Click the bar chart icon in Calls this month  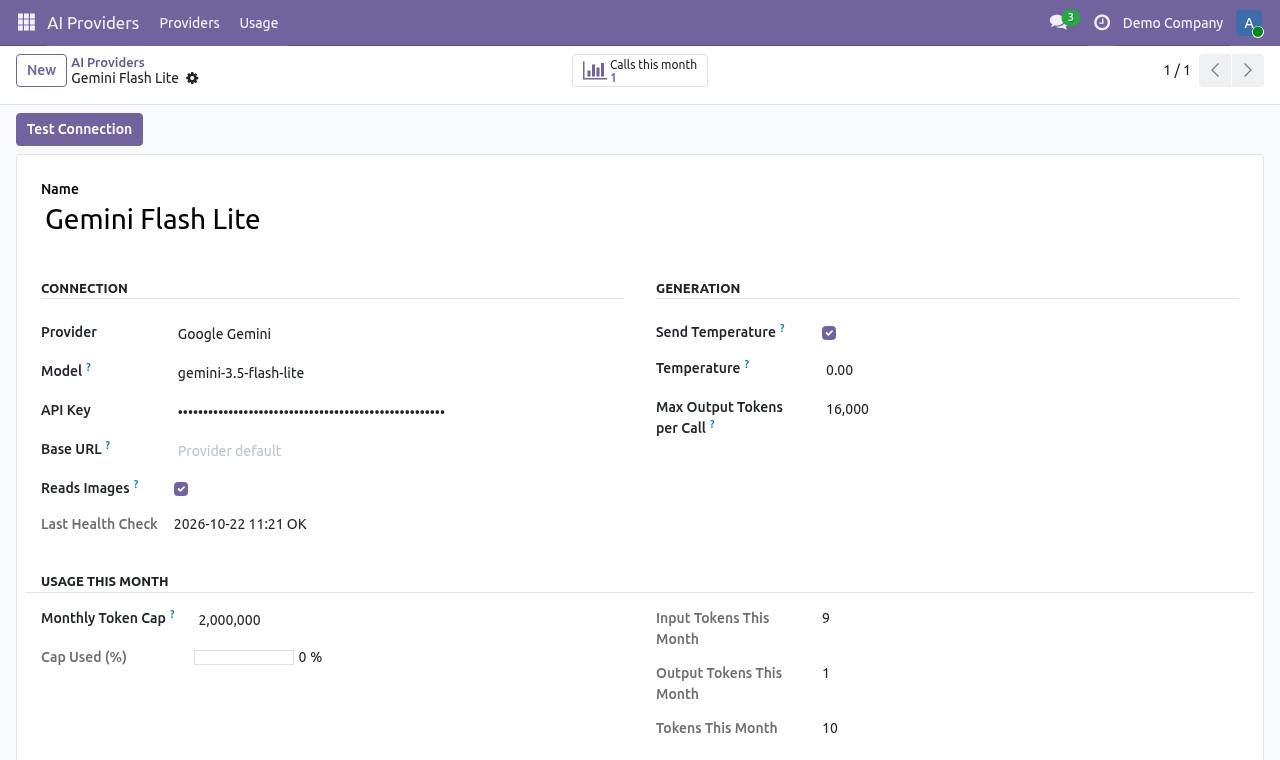[594, 71]
